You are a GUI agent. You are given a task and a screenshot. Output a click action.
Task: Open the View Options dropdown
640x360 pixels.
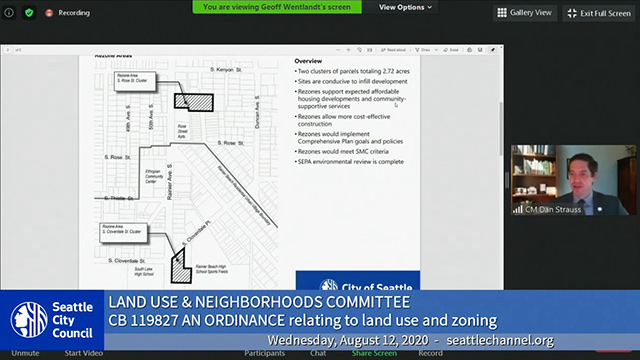coord(405,7)
